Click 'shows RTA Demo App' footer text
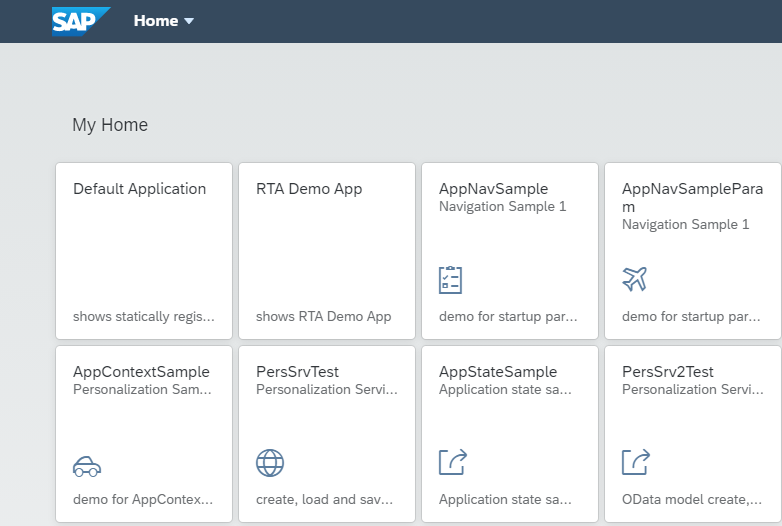This screenshot has height=526, width=782. [x=323, y=317]
